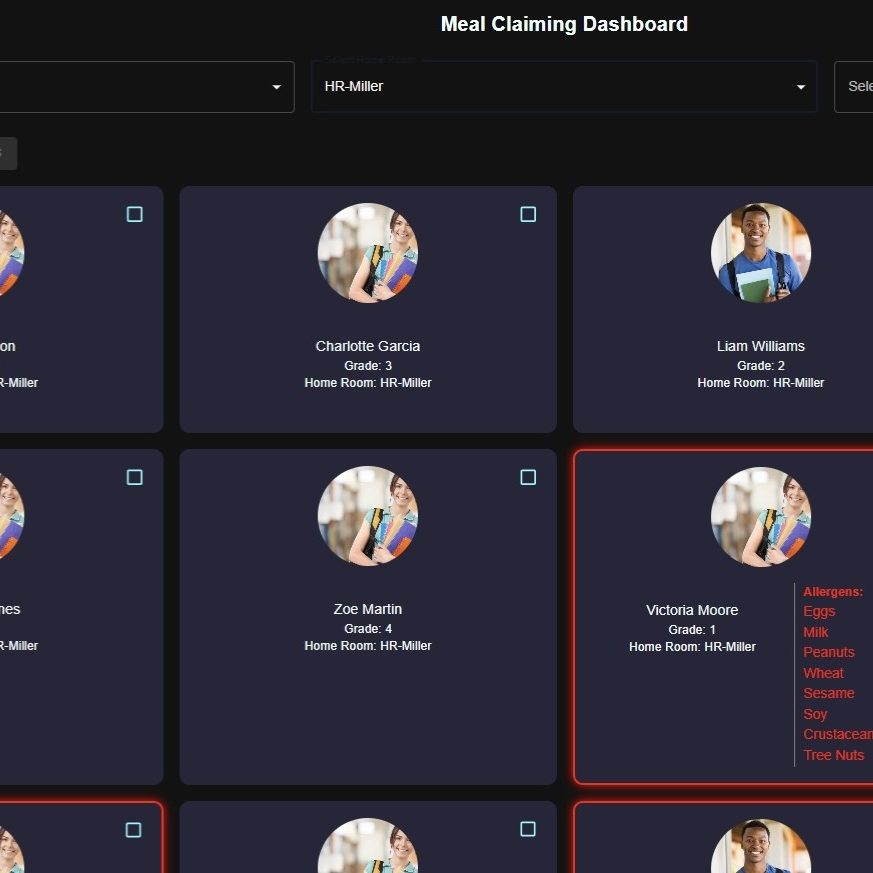Click 'Grade: 3' on Charlotte Garcia's card
This screenshot has height=873, width=873.
pos(368,366)
